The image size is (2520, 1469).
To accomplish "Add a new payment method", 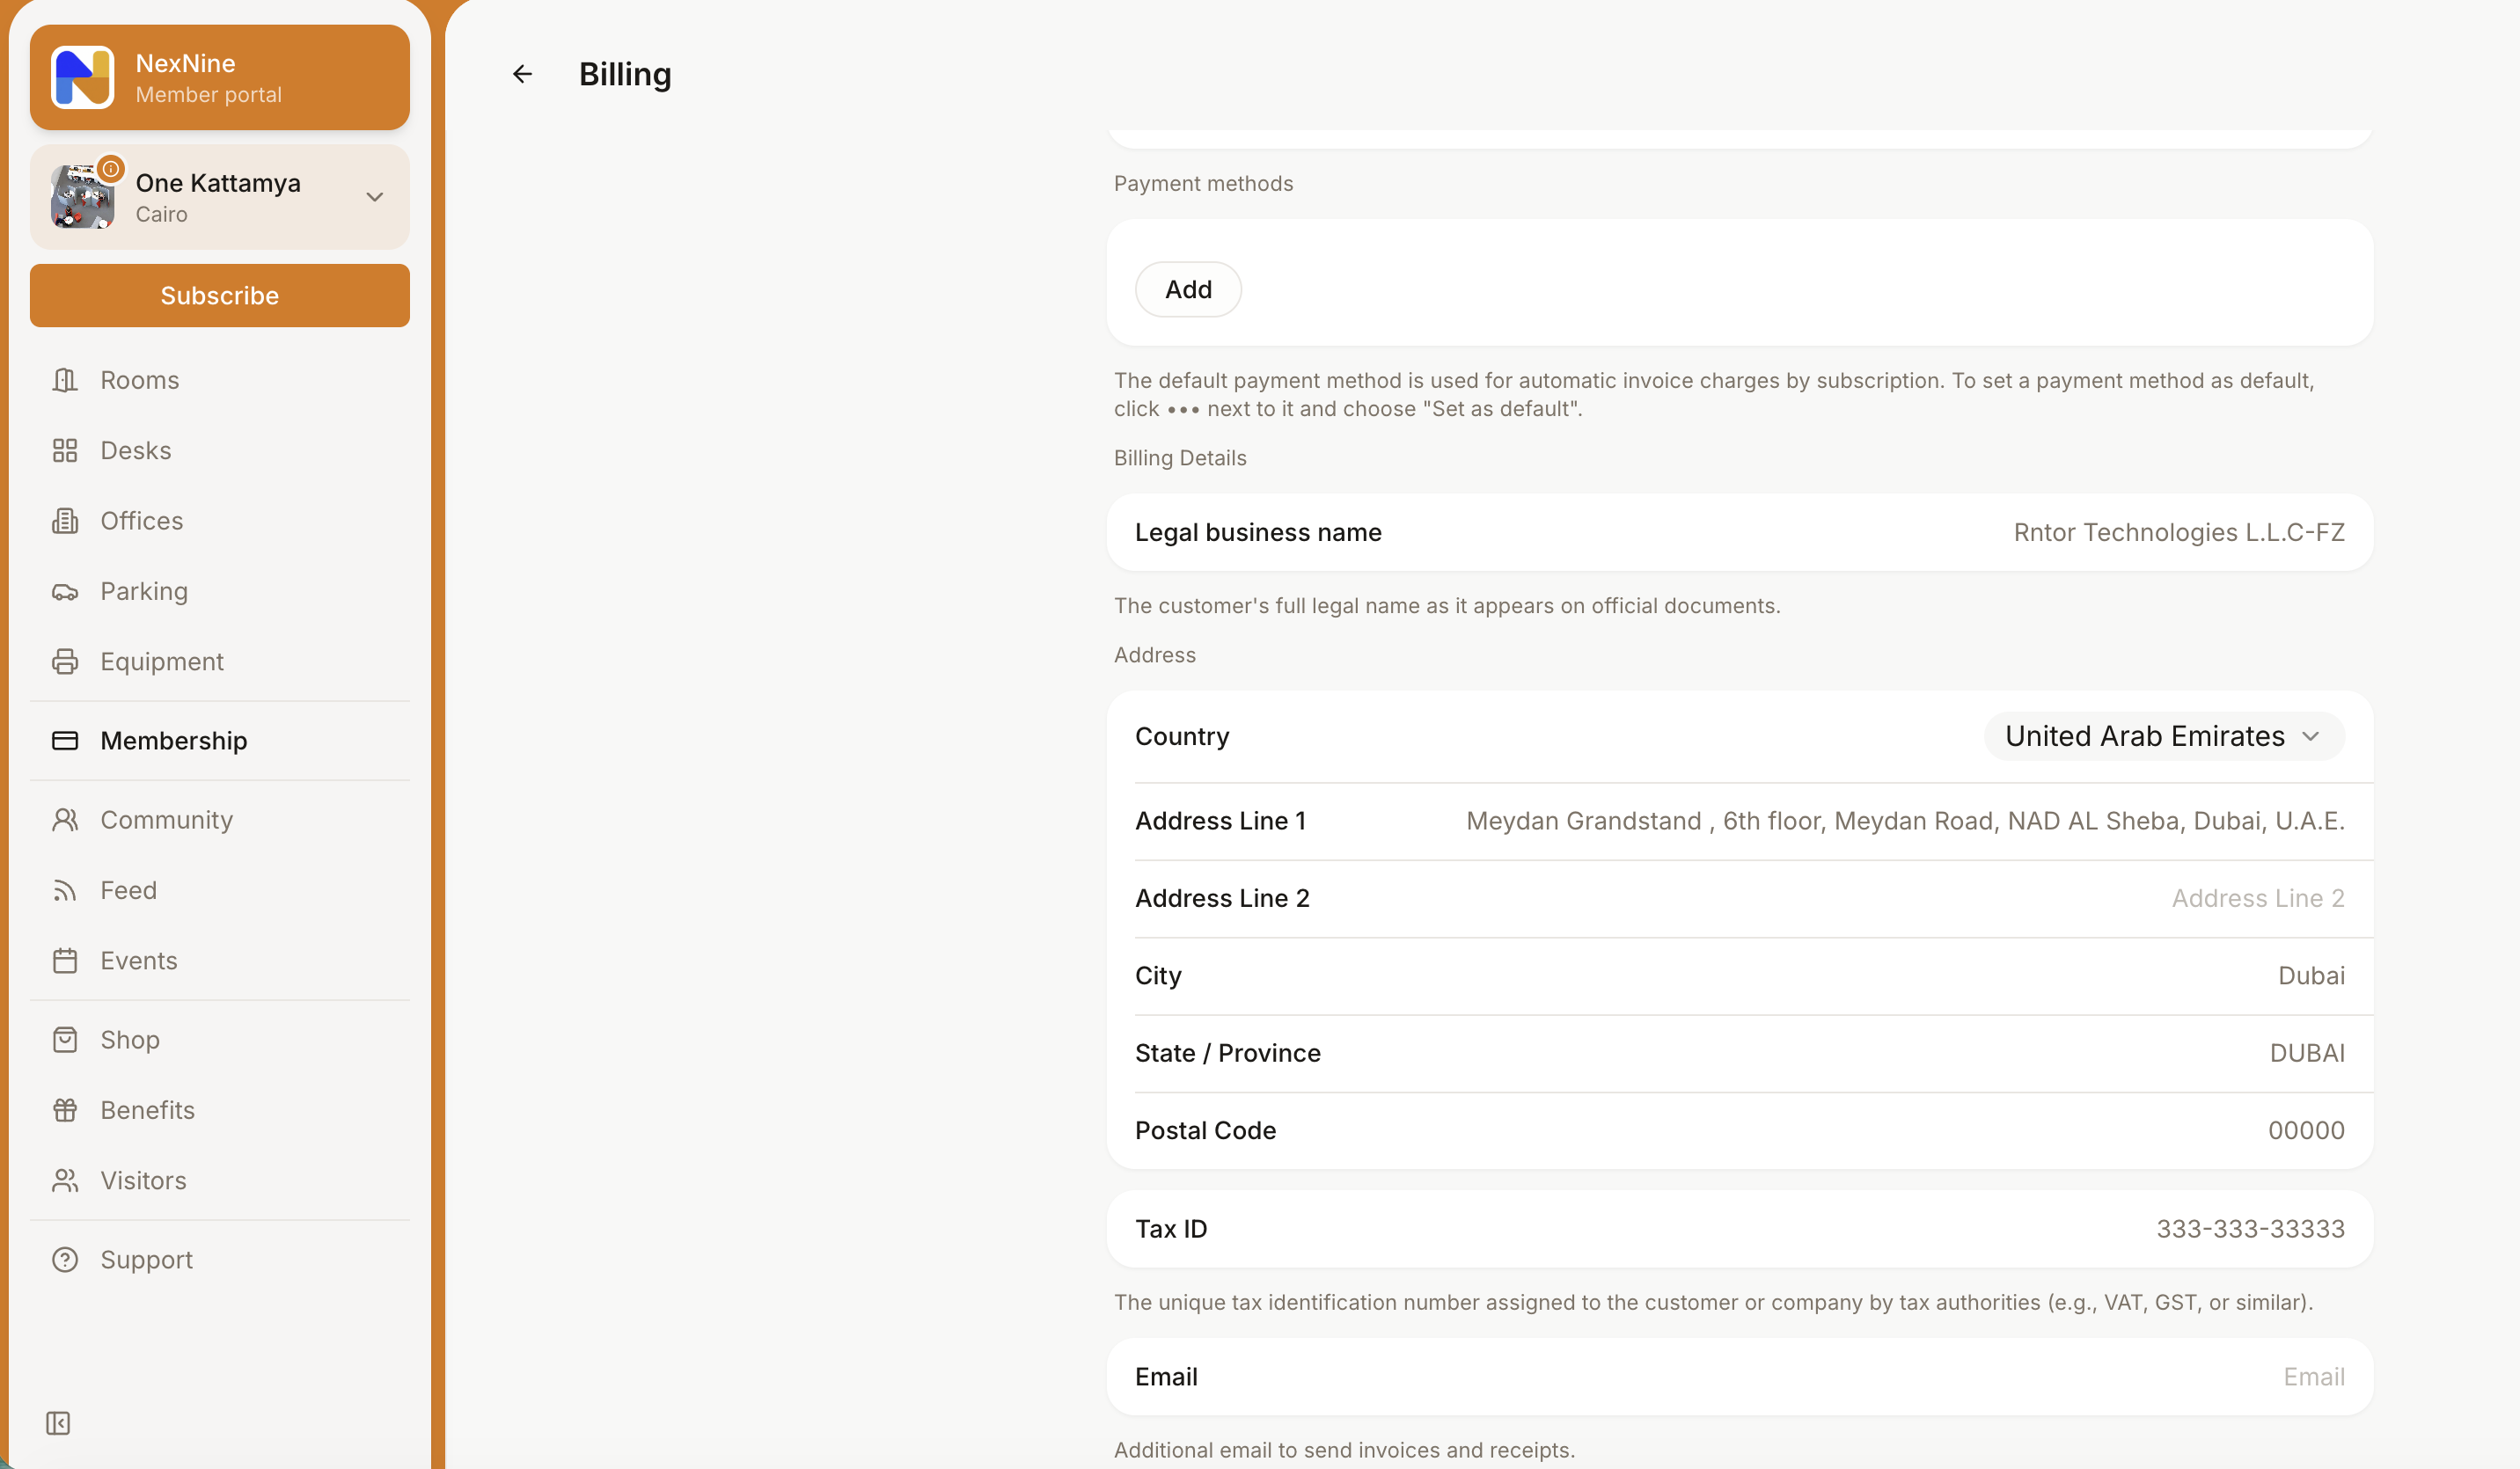I will pos(1188,289).
